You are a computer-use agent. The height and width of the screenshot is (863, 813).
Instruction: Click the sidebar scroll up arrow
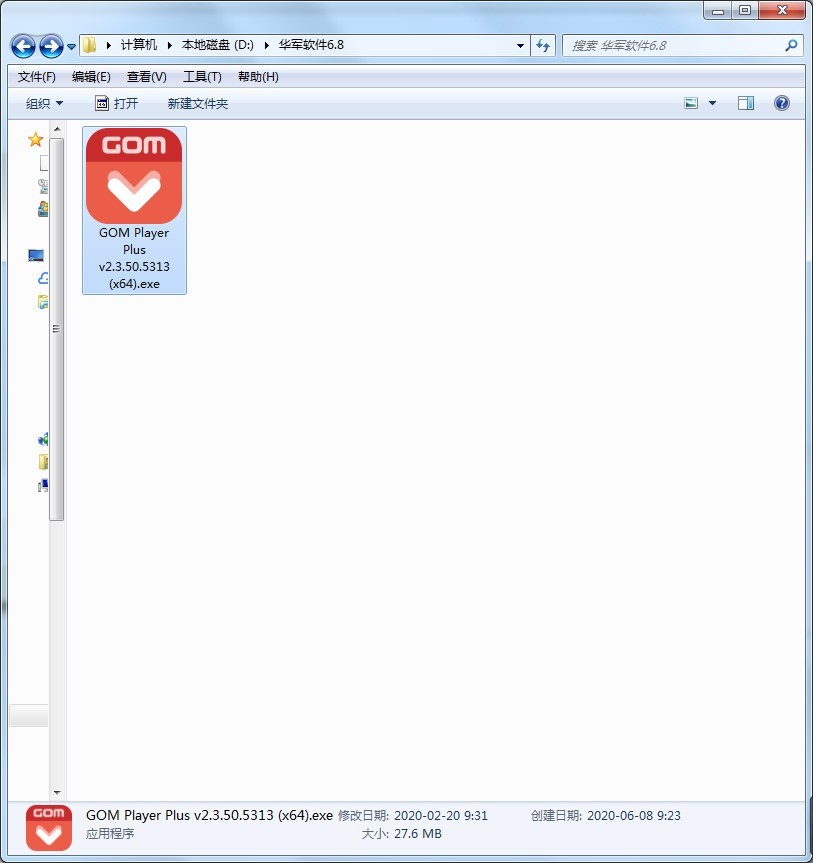57,129
